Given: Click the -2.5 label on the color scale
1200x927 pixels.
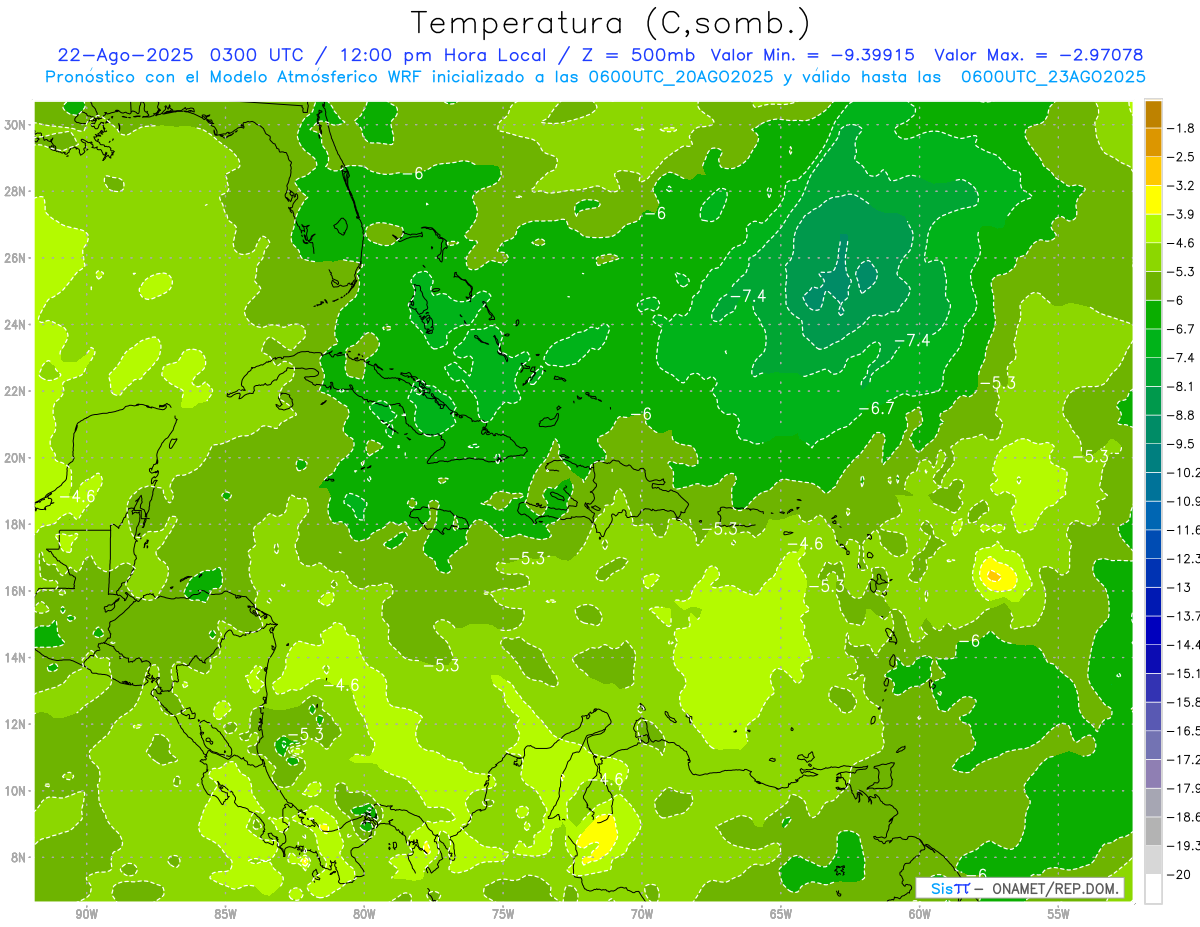Looking at the screenshot, I should pyautogui.click(x=1183, y=157).
